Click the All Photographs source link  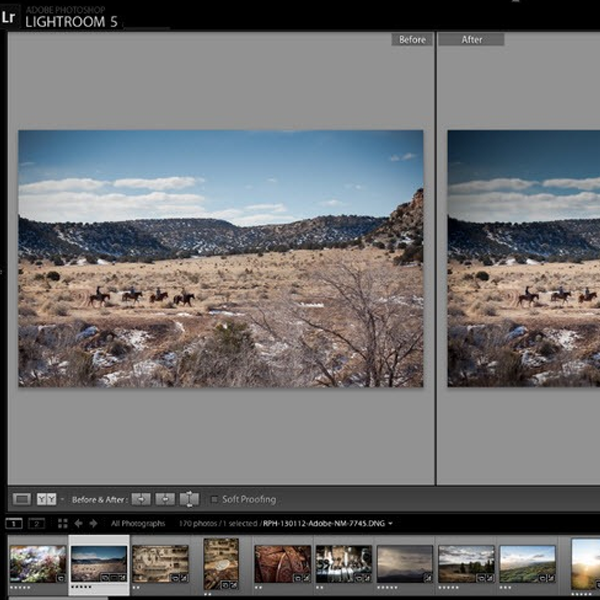[139, 523]
